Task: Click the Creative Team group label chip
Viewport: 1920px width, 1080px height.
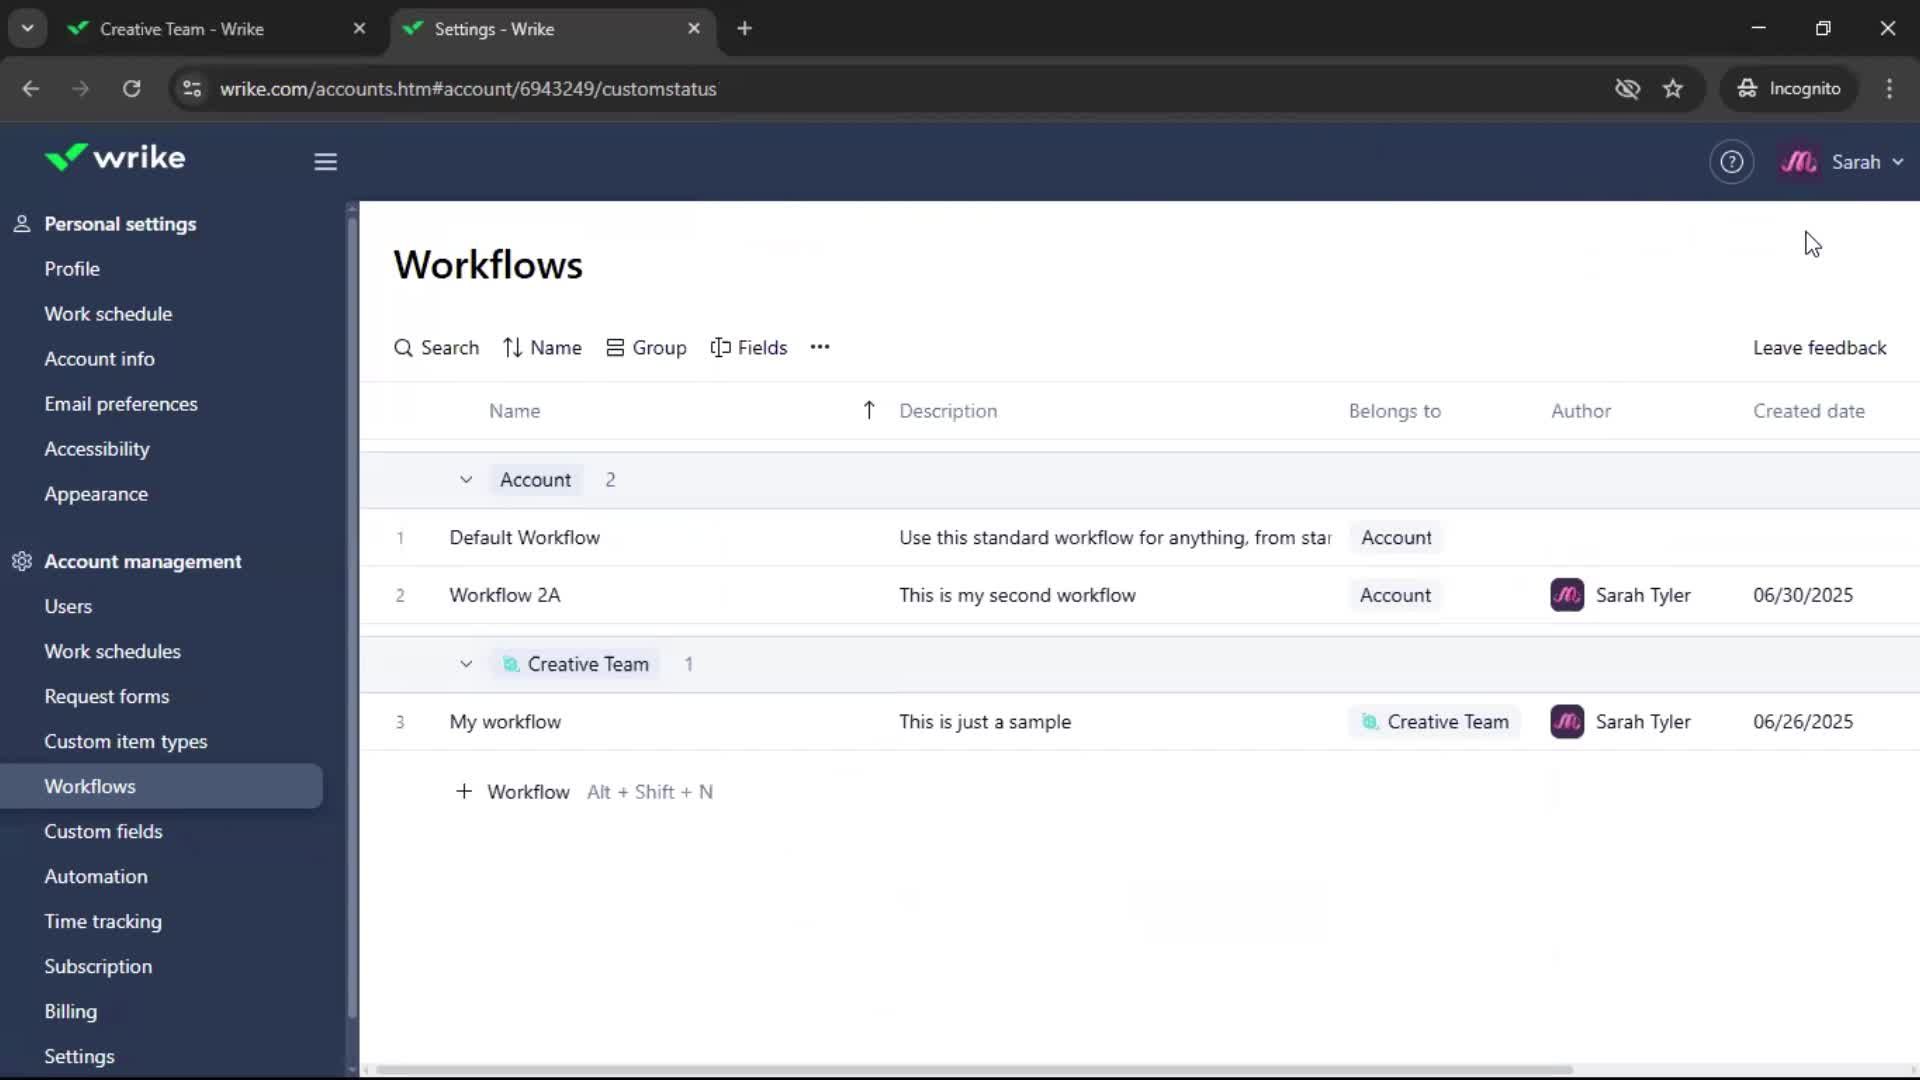Action: (x=575, y=664)
